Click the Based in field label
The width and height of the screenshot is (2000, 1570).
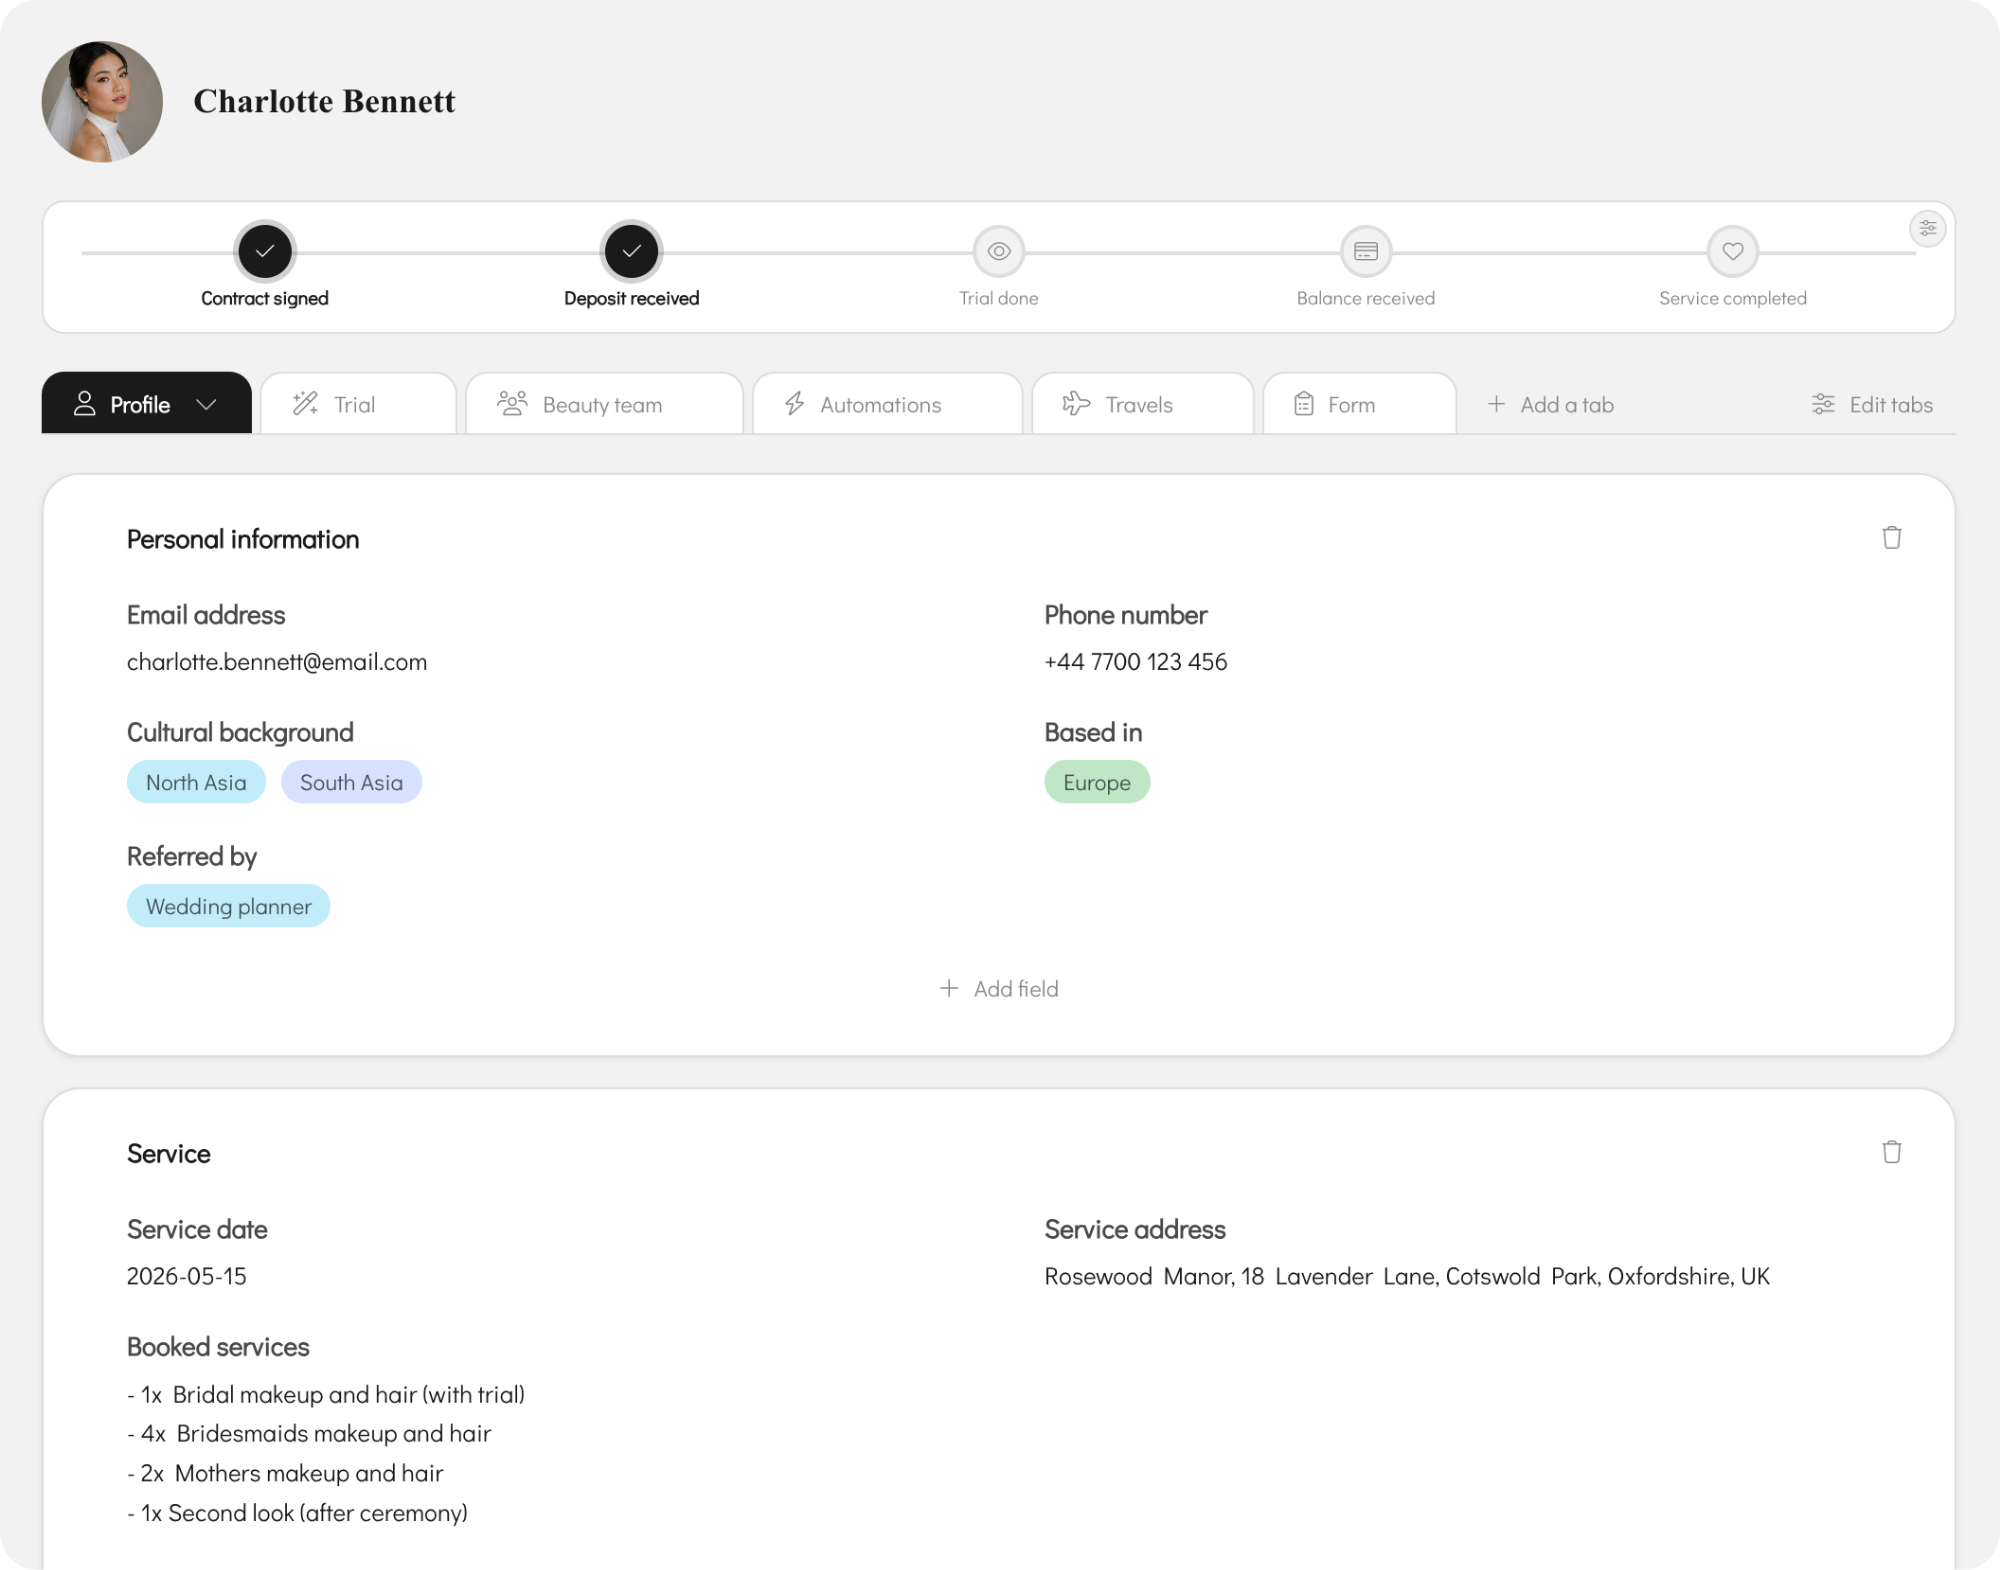pos(1093,733)
